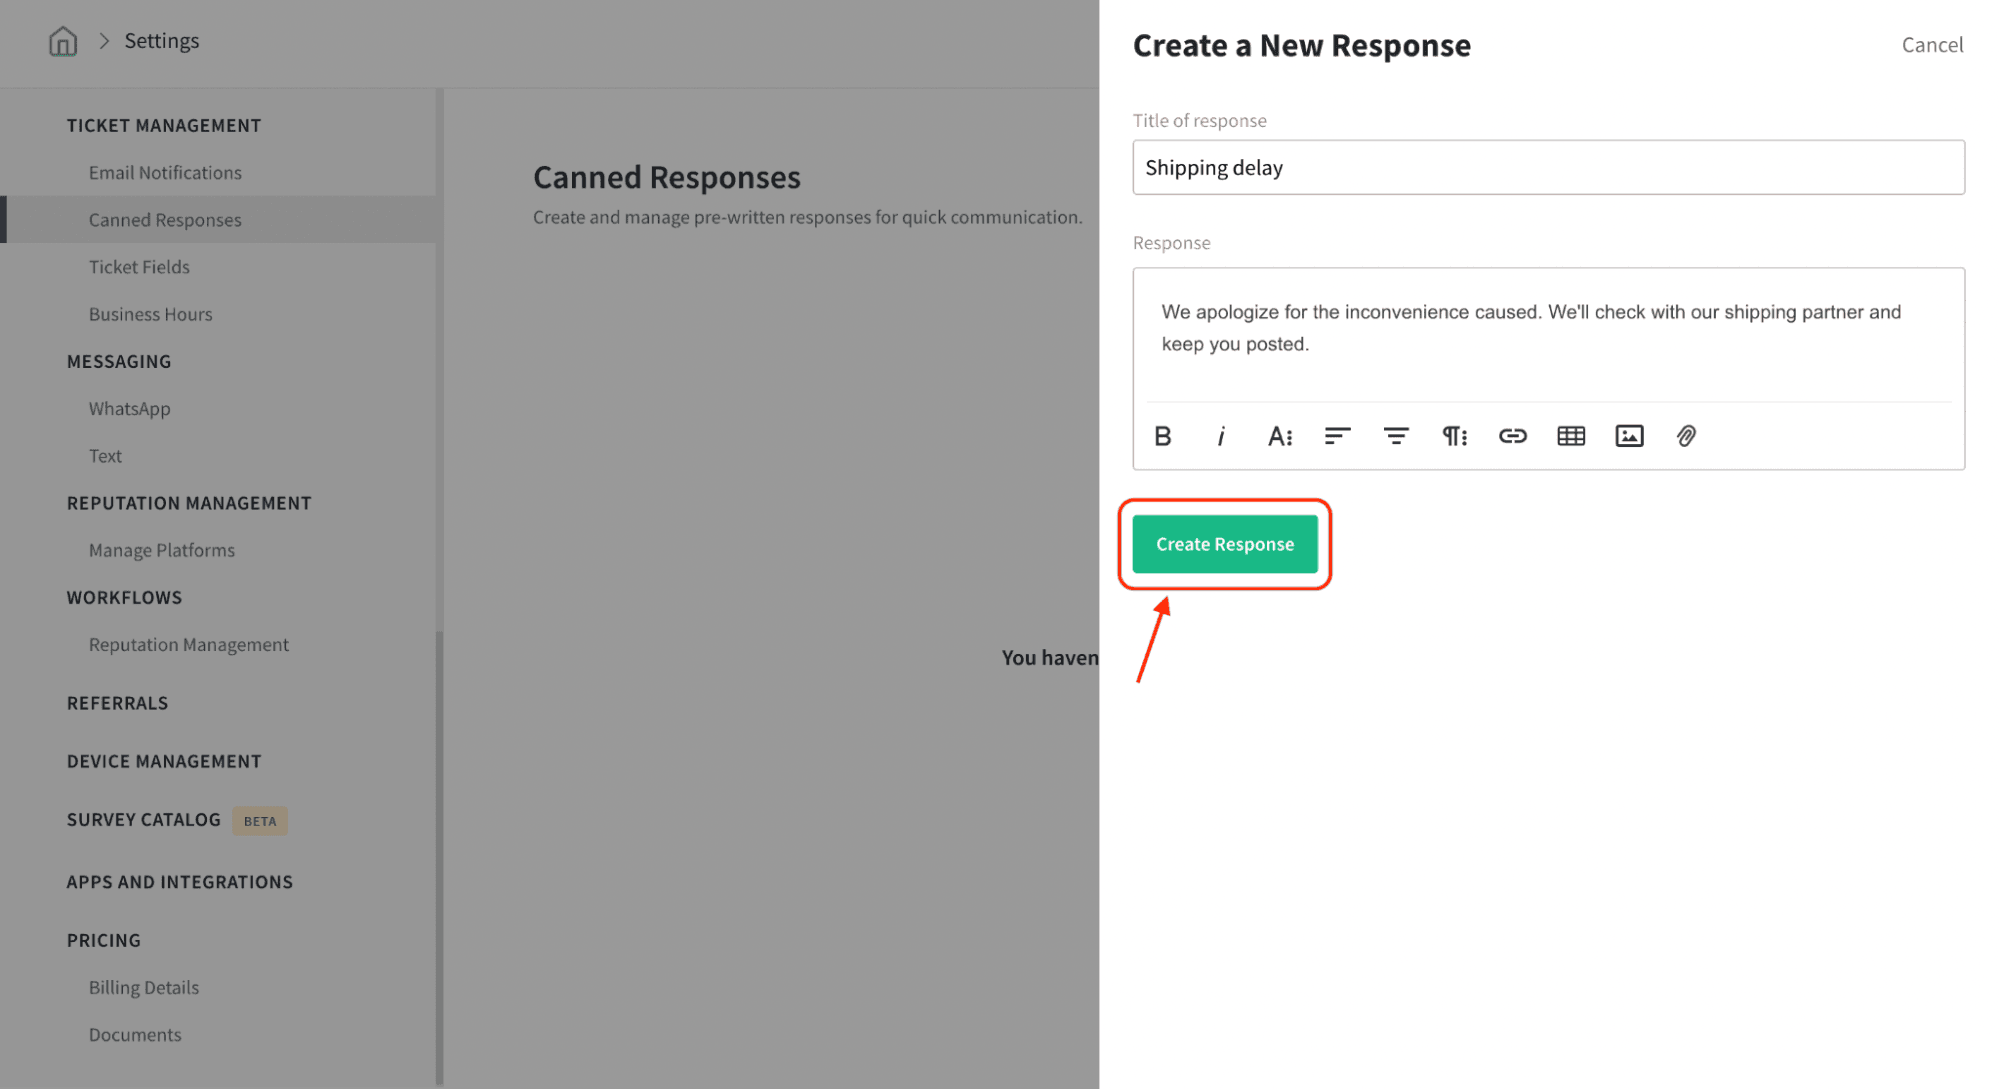Open Email Notifications in the sidebar
Screen dimensions: 1999x1090
tap(165, 172)
